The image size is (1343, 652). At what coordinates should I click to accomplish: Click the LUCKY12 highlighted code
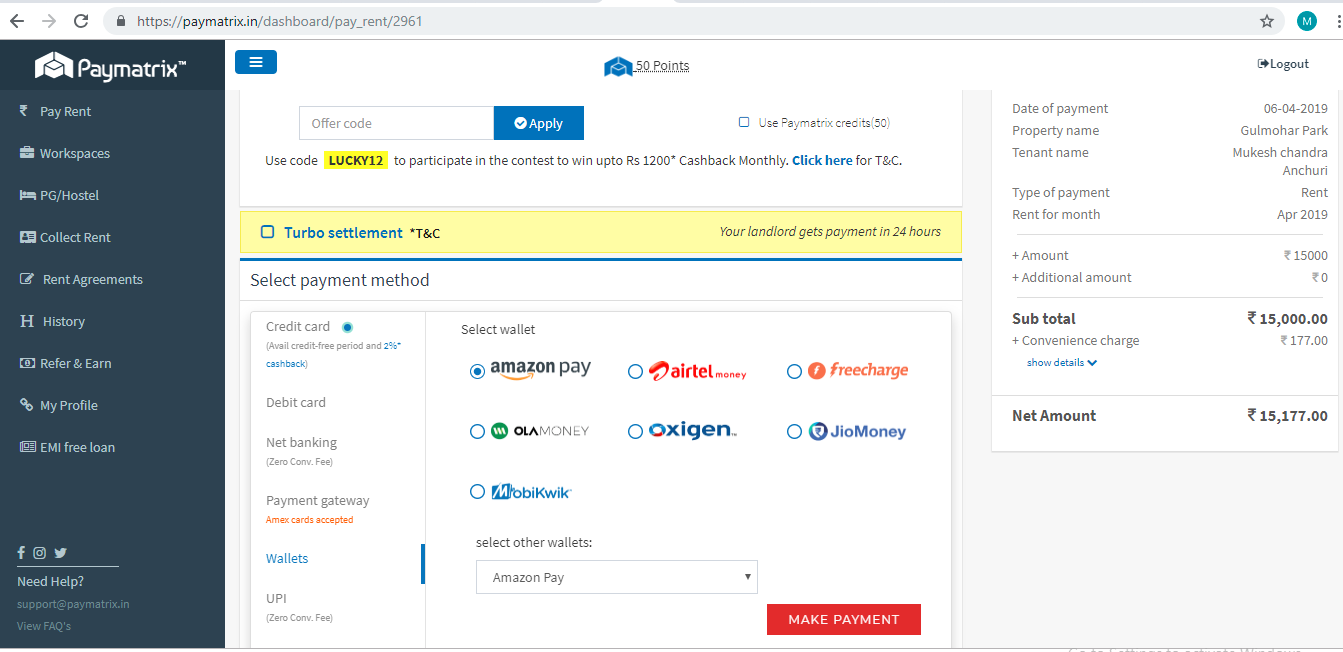[355, 160]
